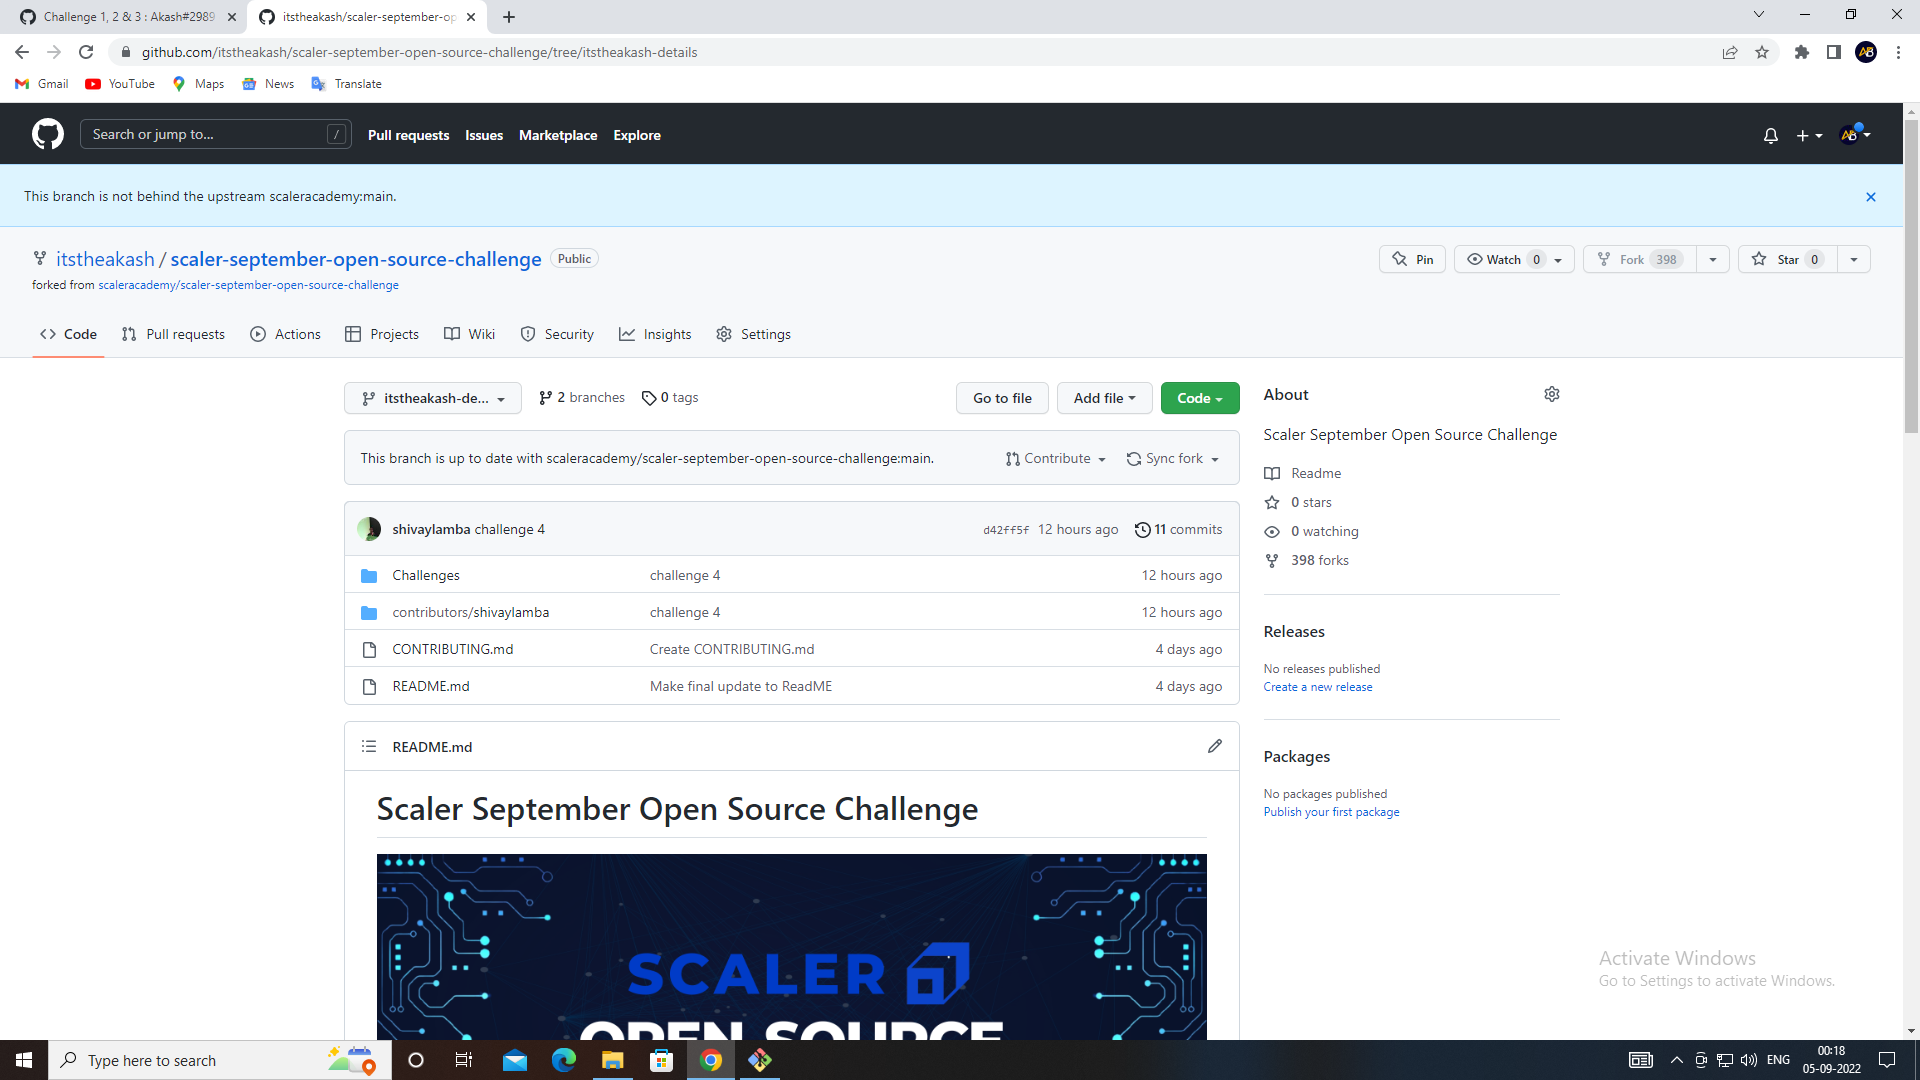Open the Add file dropdown
Viewport: 1920px width, 1080px height.
coord(1104,397)
